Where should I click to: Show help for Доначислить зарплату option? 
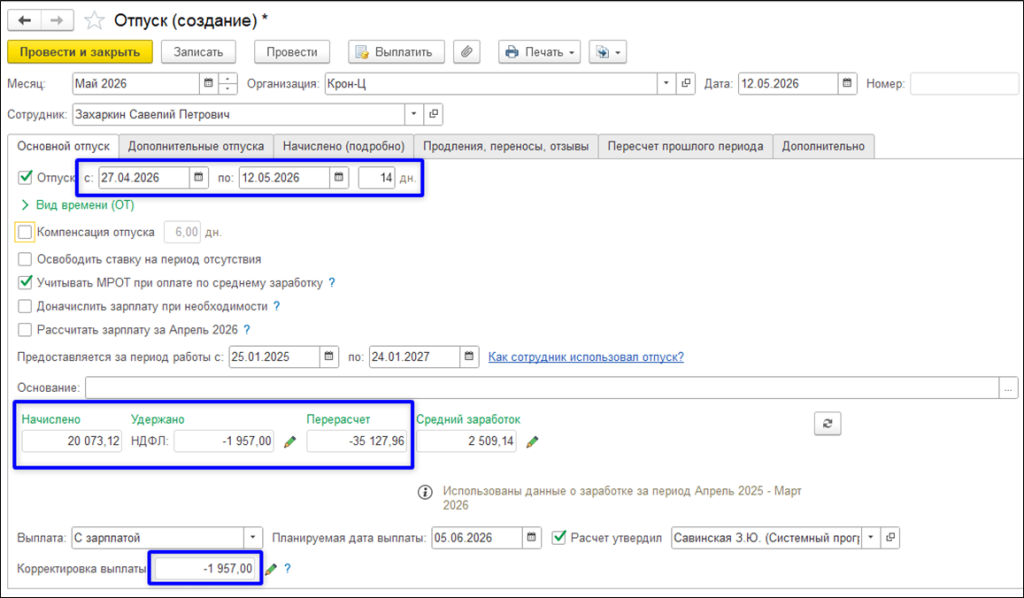(276, 306)
